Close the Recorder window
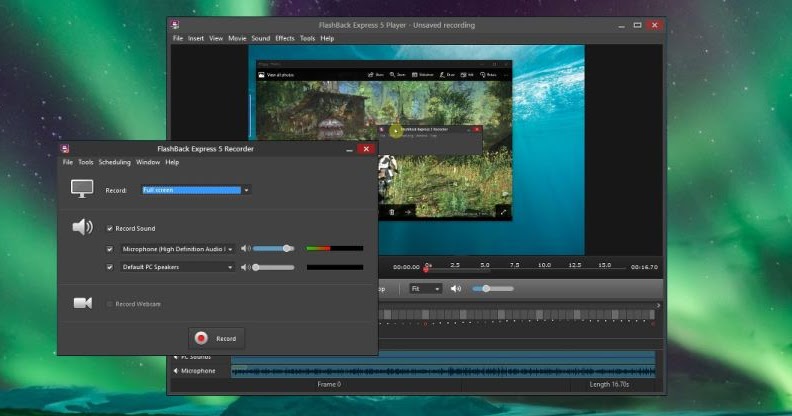792x416 pixels. pyautogui.click(x=366, y=149)
